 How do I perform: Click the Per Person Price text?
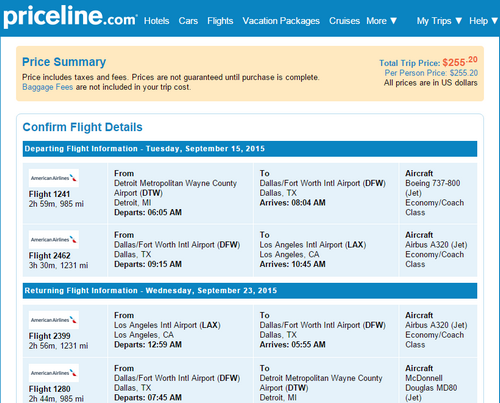pyautogui.click(x=431, y=73)
